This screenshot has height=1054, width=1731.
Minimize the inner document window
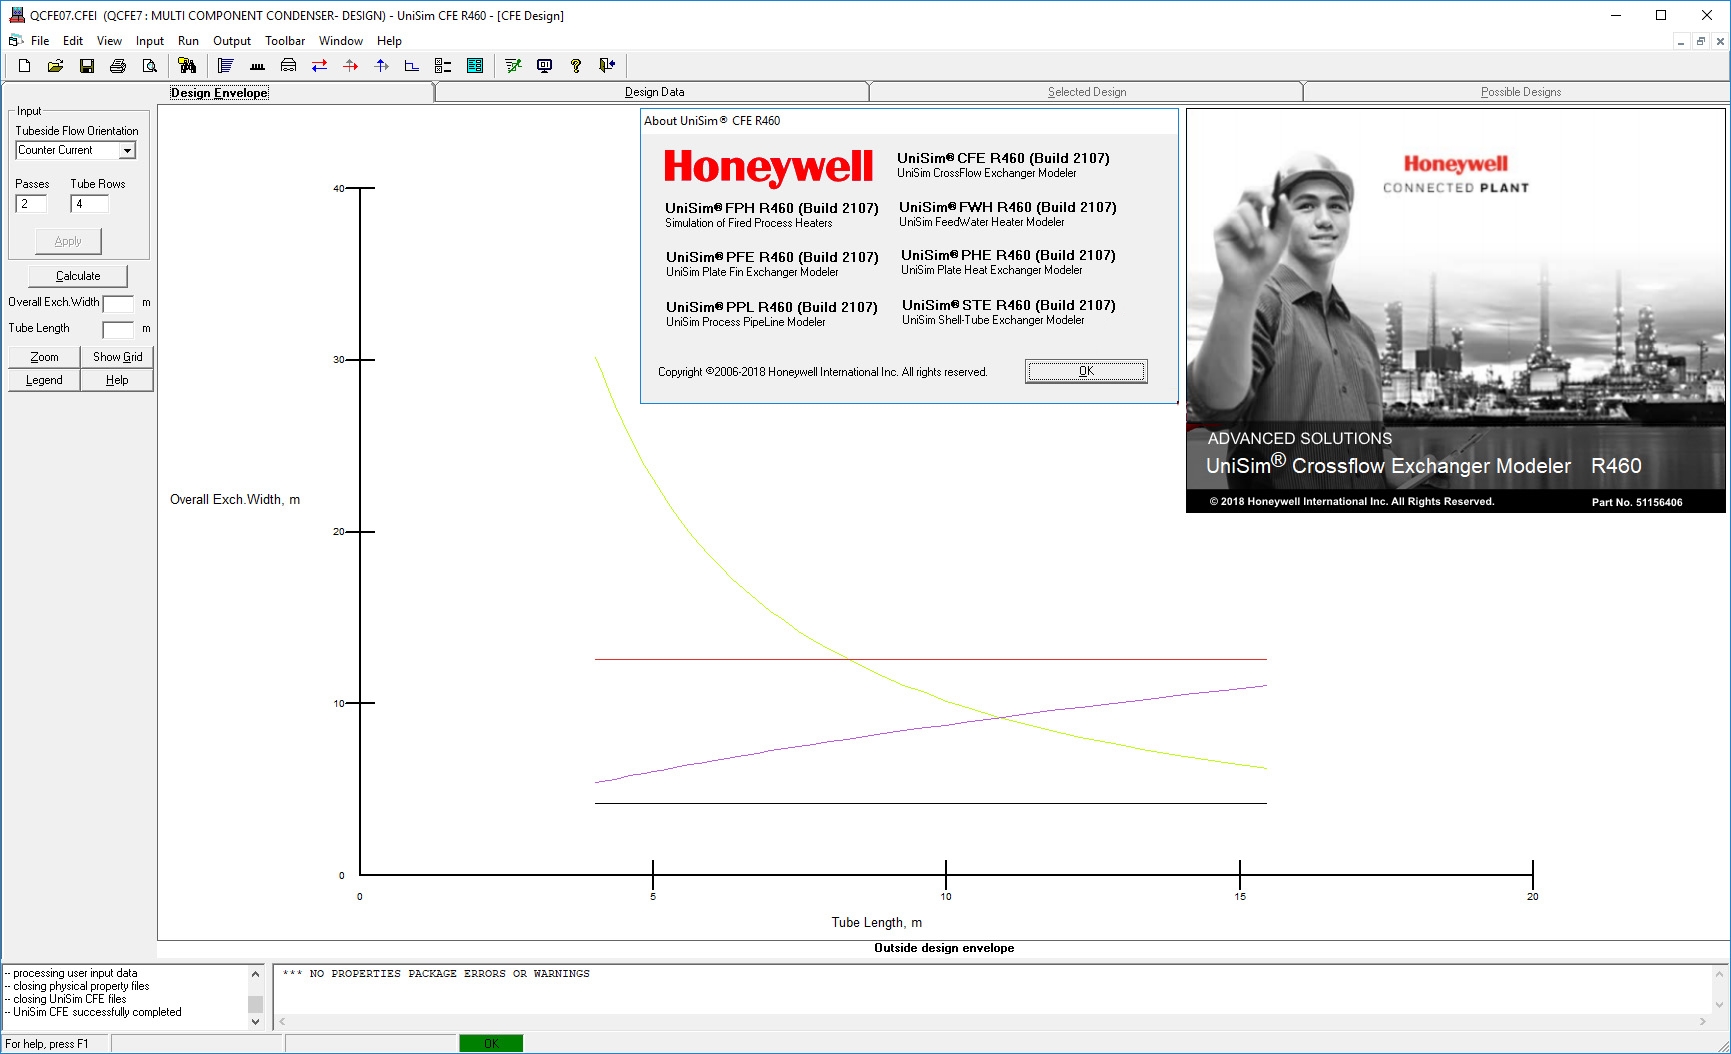point(1681,41)
